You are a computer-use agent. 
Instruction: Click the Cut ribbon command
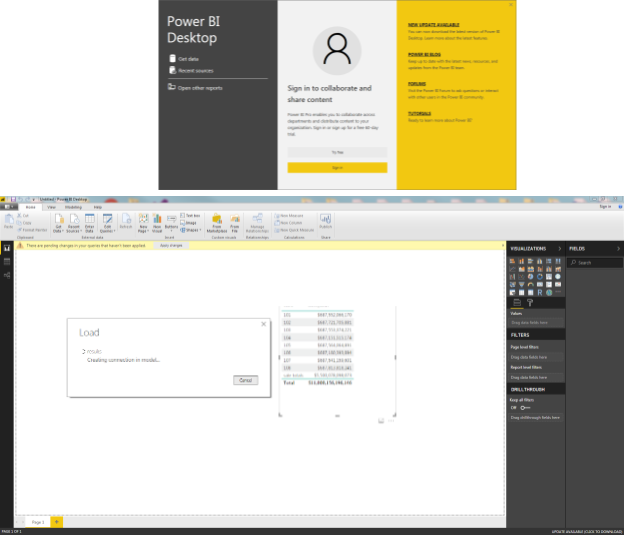[x=23, y=215]
